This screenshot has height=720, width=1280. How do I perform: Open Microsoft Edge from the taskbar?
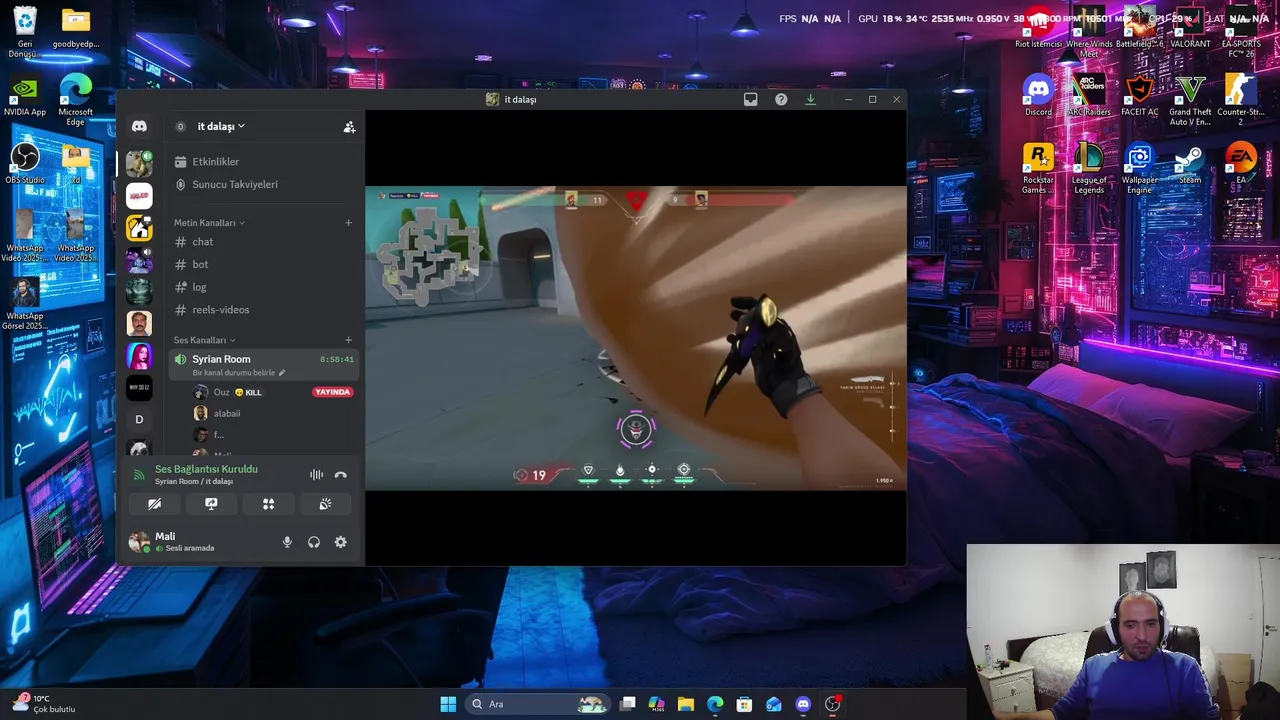(x=715, y=704)
